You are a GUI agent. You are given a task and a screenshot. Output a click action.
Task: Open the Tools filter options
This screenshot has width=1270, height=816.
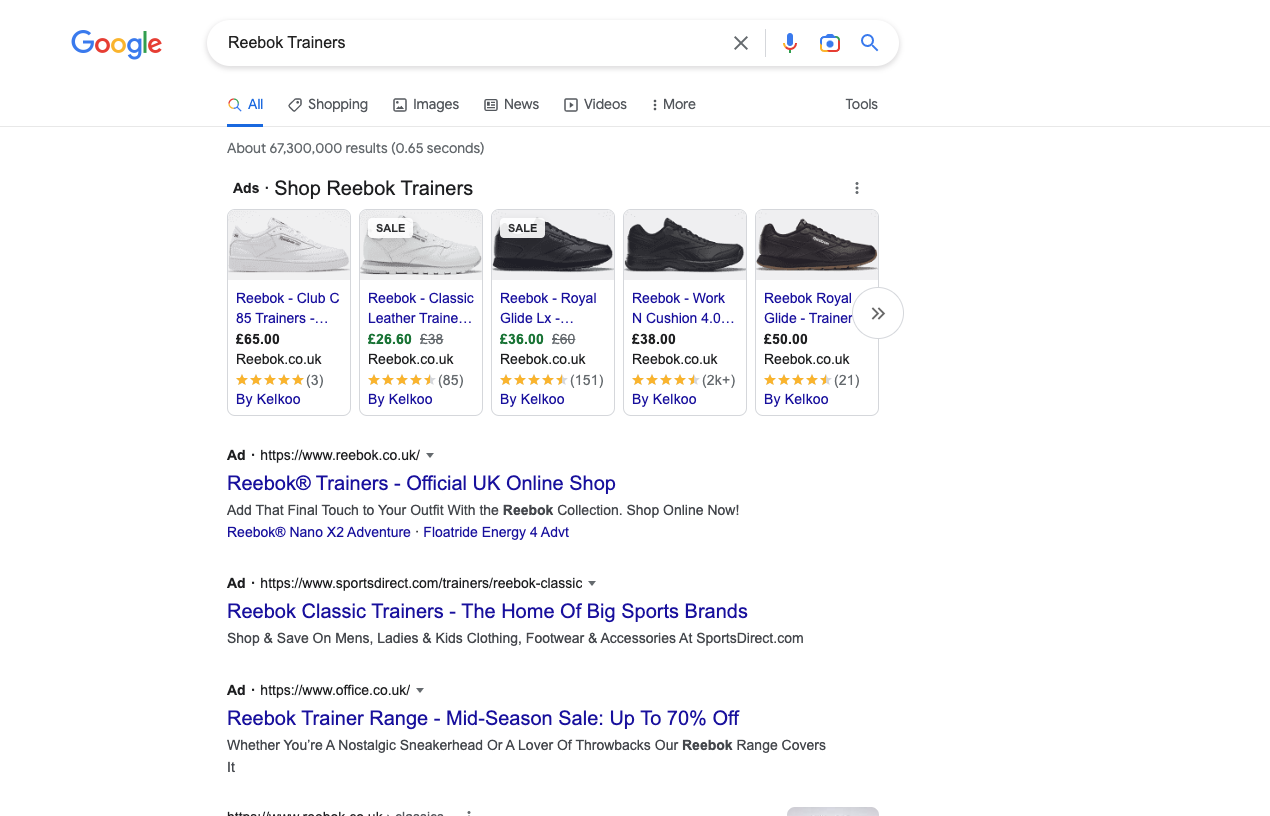click(861, 104)
